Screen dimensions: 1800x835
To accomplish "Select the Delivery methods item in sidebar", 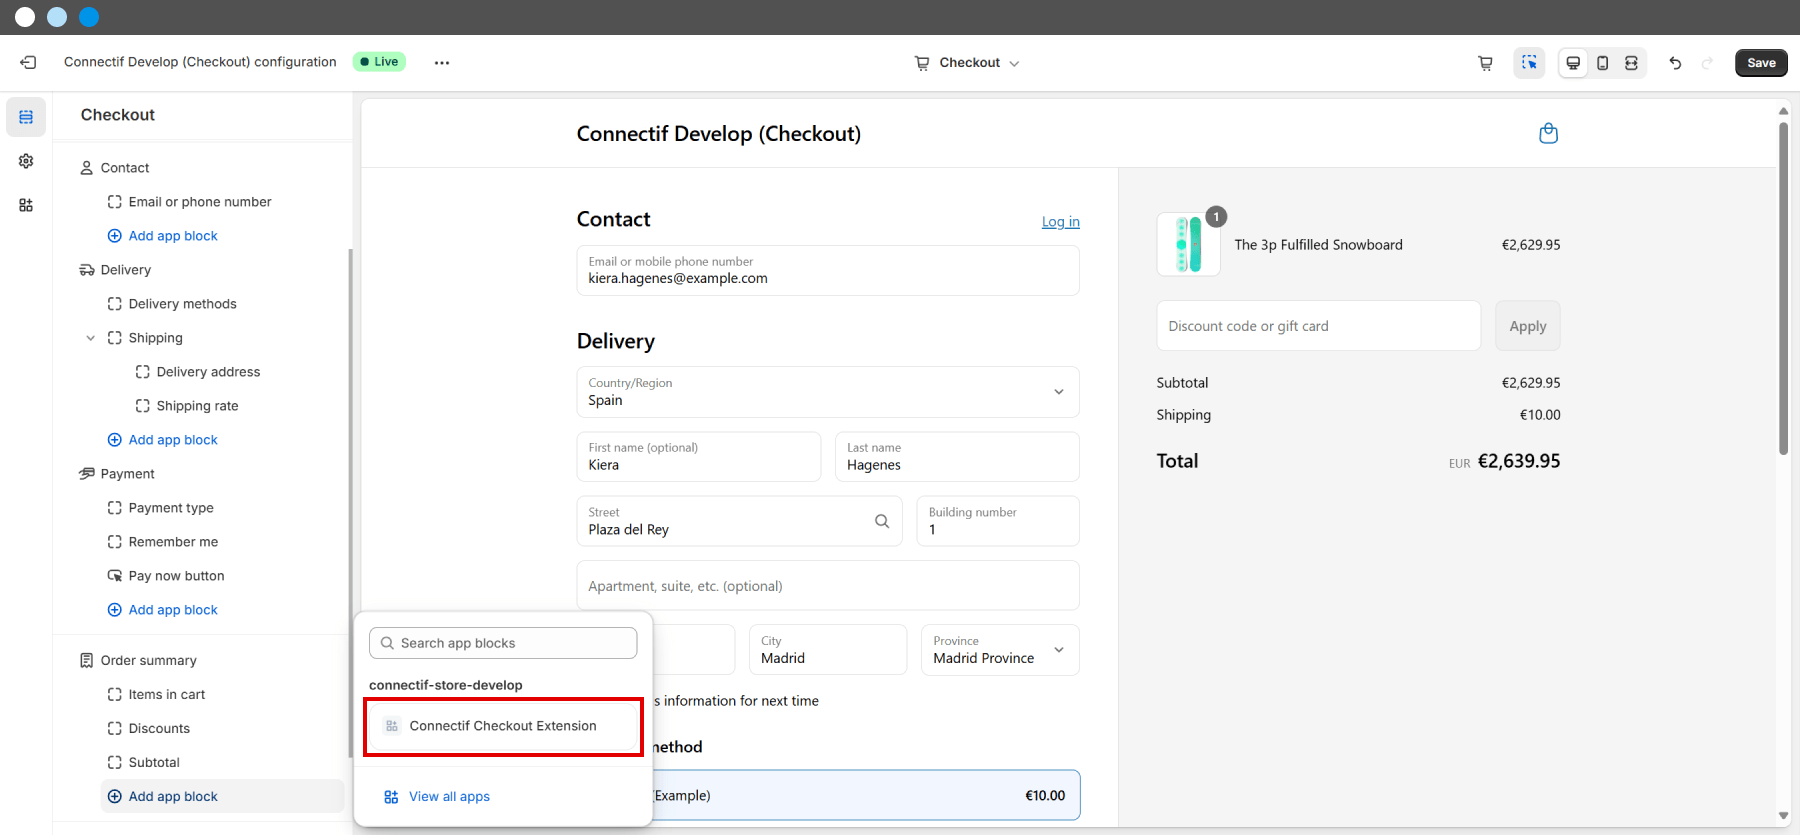I will (x=182, y=304).
